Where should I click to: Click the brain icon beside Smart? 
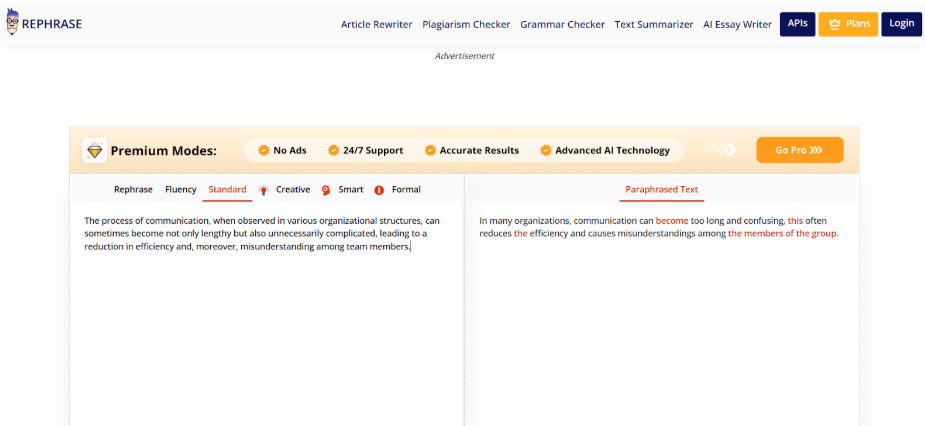[326, 190]
